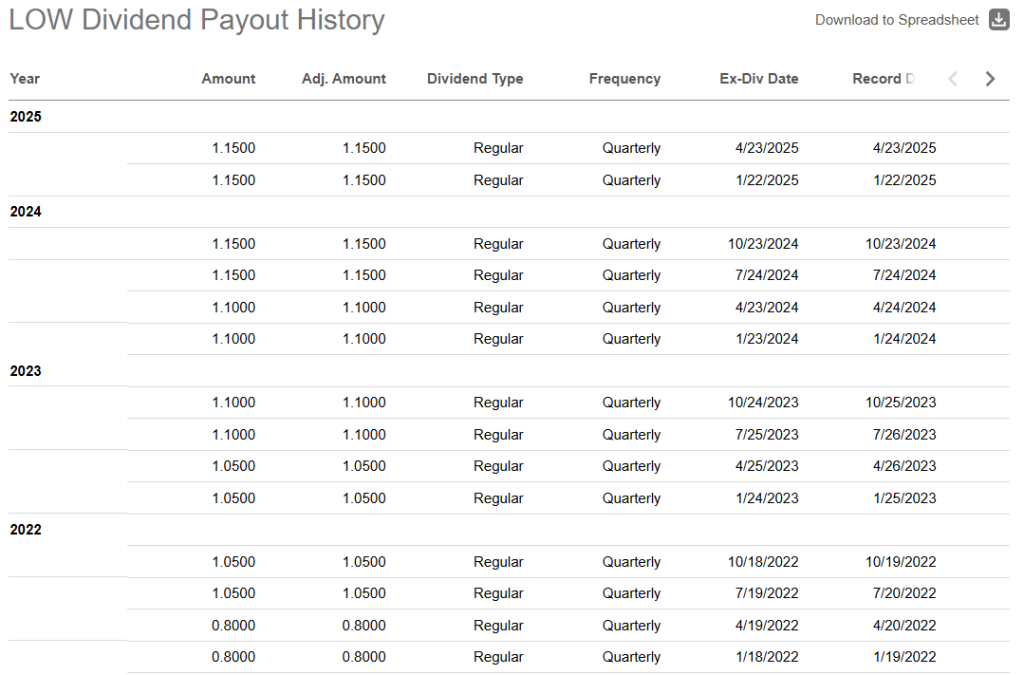This screenshot has height=675, width=1024.
Task: Click ex-div date 7/25/2023
Action: click(767, 435)
